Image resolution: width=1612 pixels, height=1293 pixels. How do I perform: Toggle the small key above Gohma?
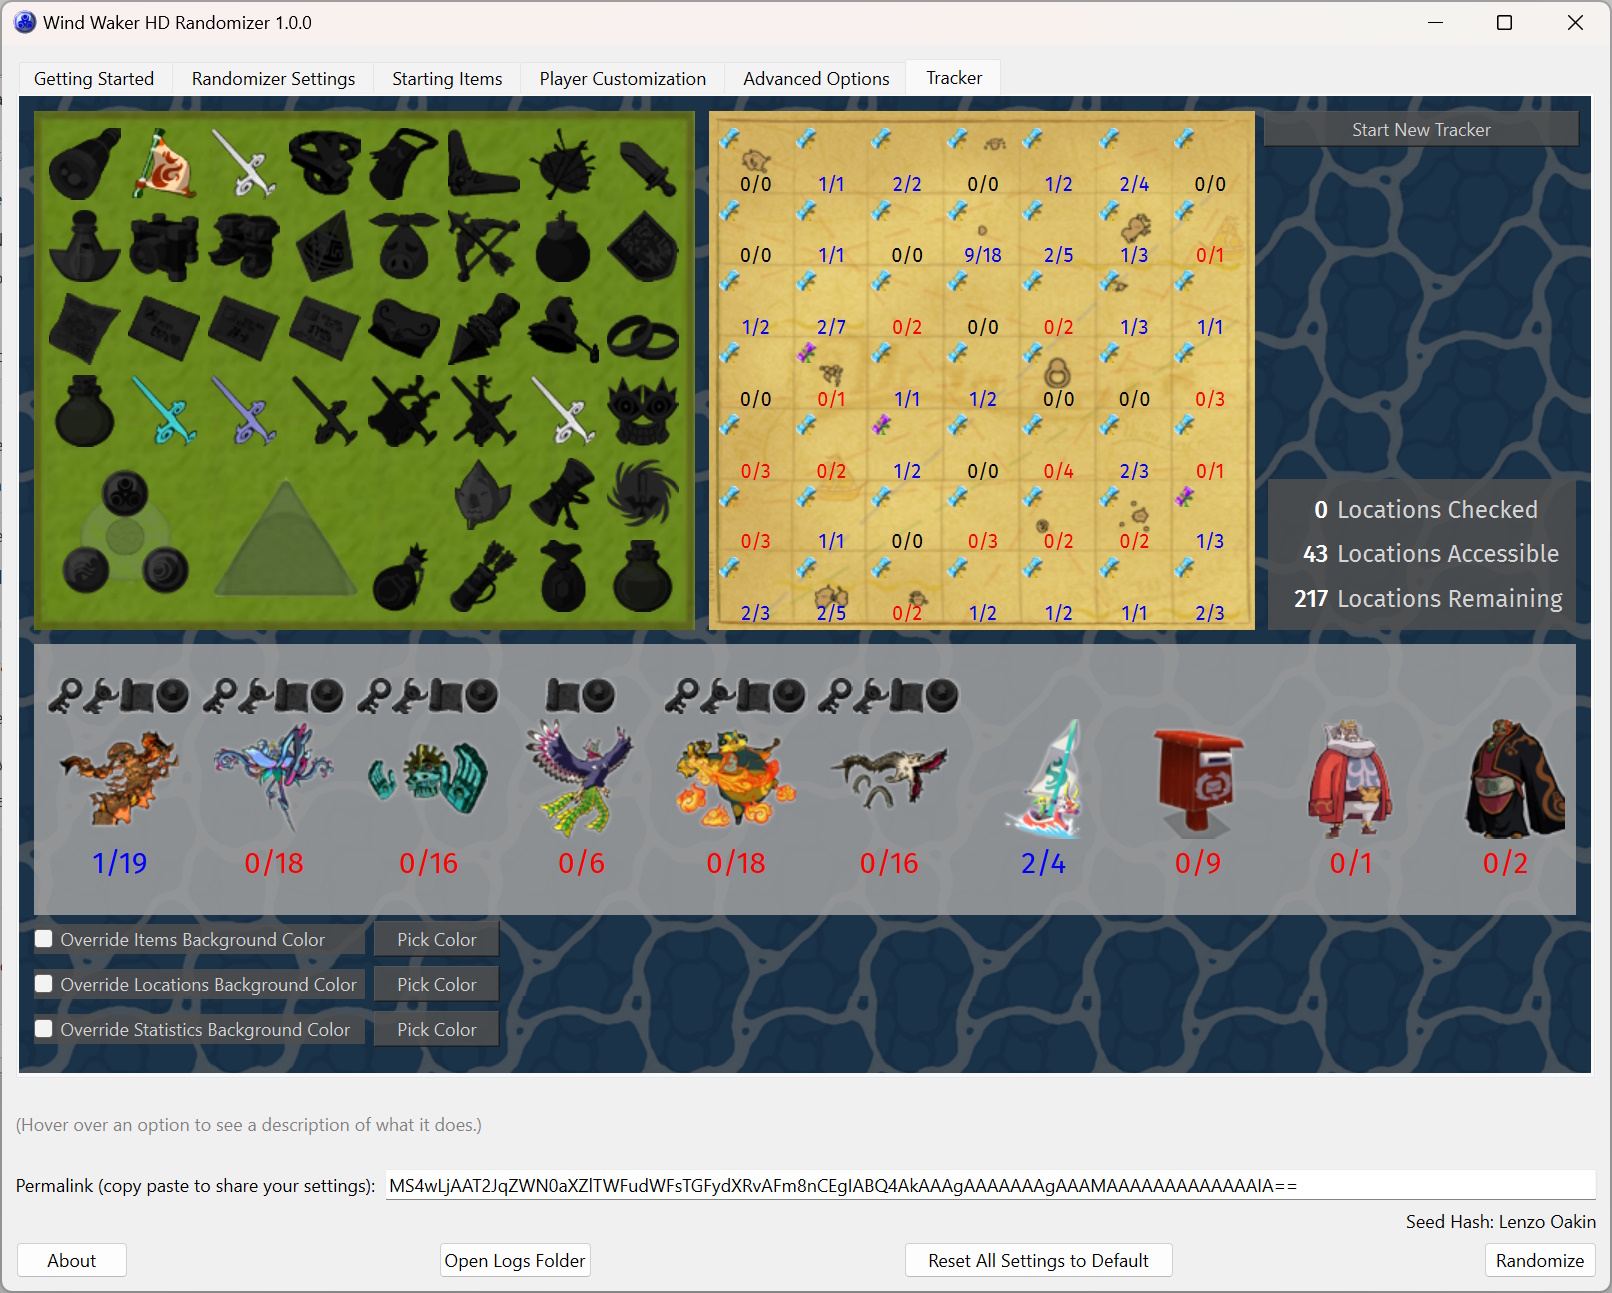66,696
